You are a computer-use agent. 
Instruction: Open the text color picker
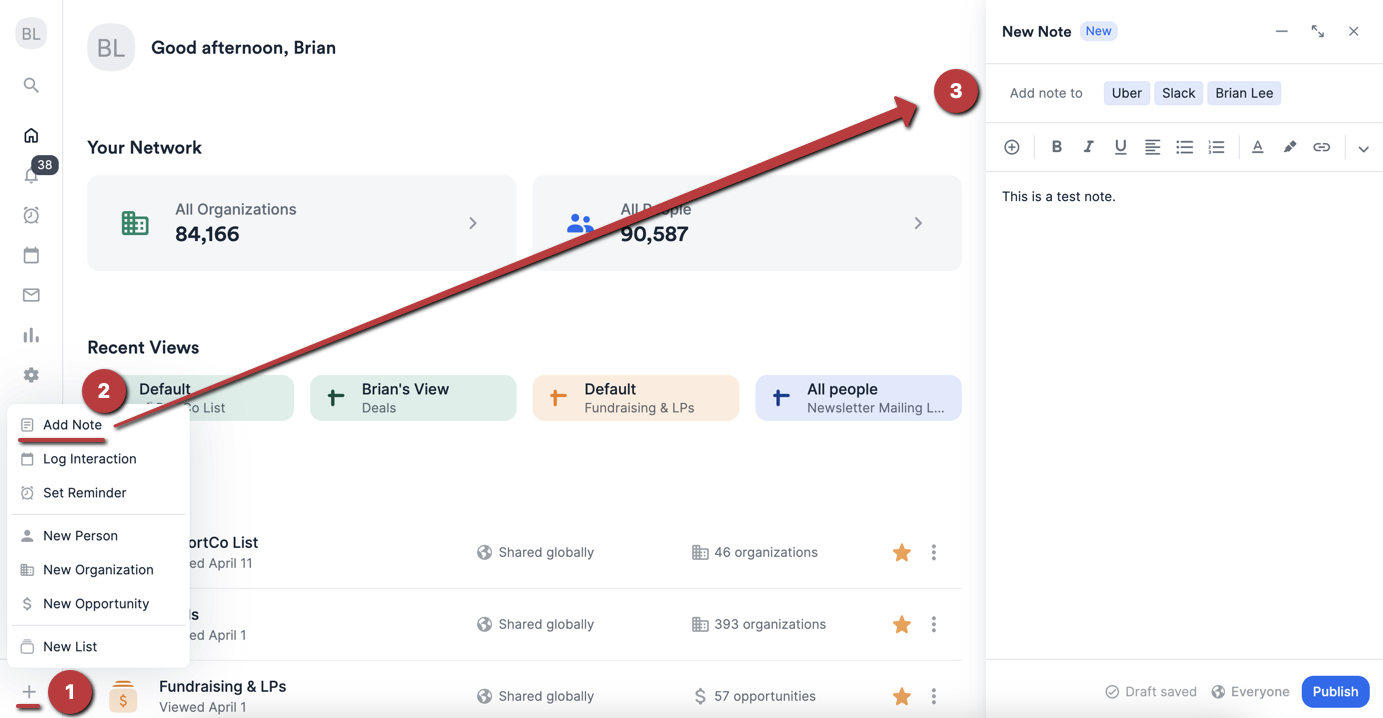[x=1257, y=146]
